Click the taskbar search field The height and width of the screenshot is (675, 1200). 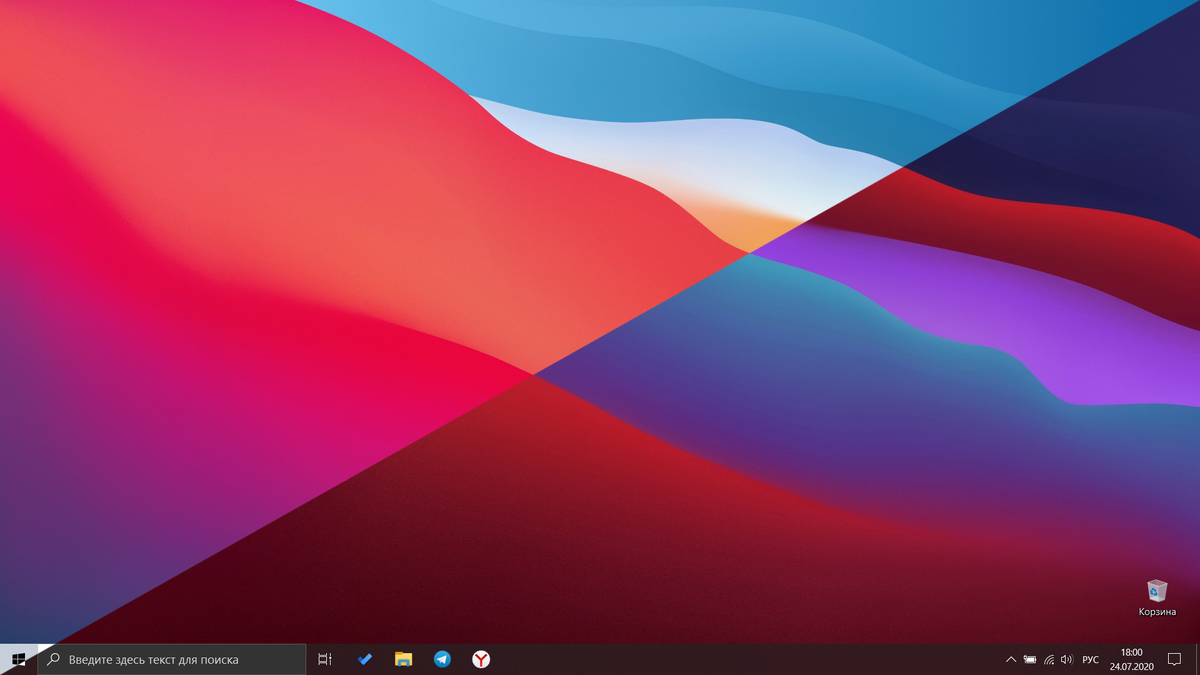(x=172, y=659)
